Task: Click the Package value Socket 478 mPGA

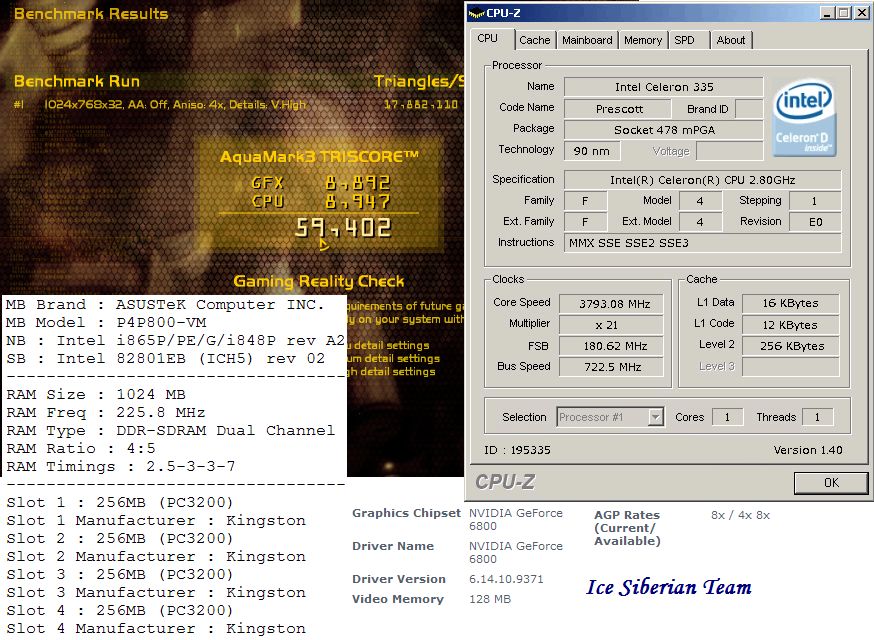Action: [x=663, y=130]
